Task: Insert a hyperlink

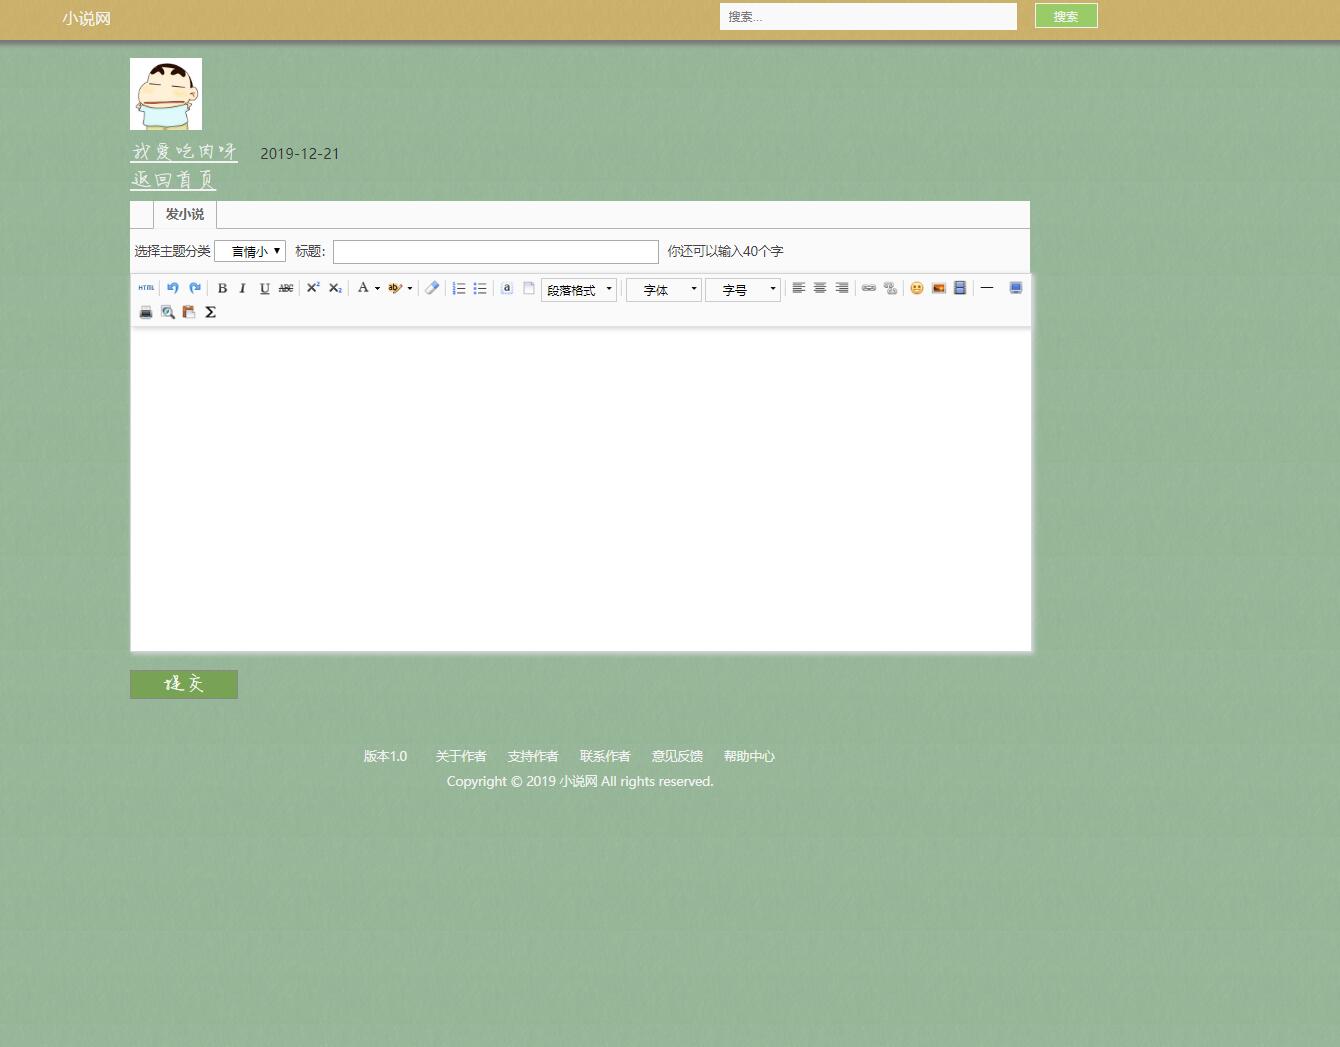Action: pyautogui.click(x=869, y=288)
